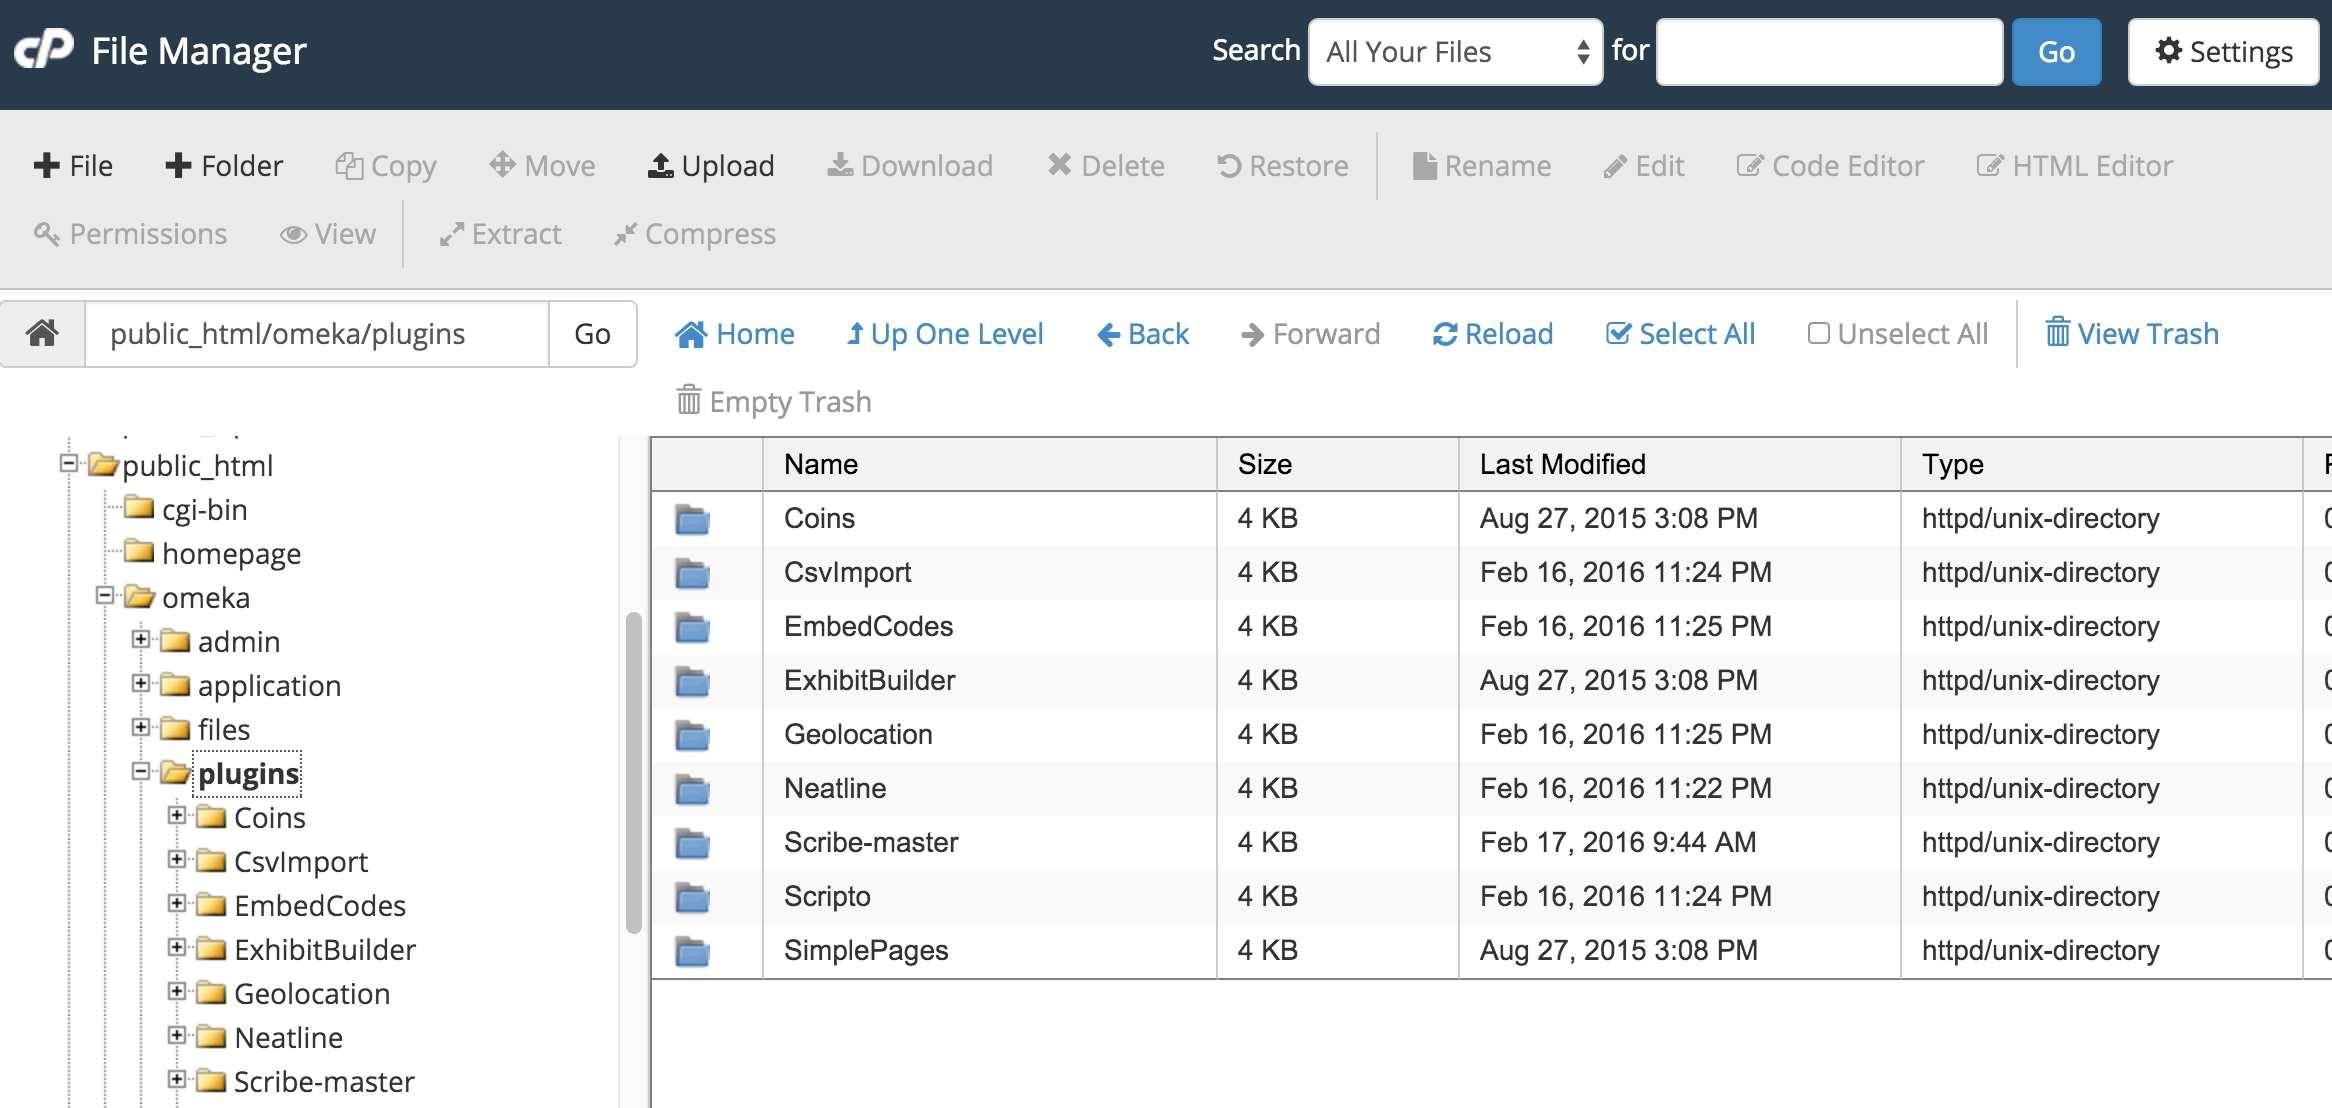Click the Compress toolbar item

click(695, 234)
